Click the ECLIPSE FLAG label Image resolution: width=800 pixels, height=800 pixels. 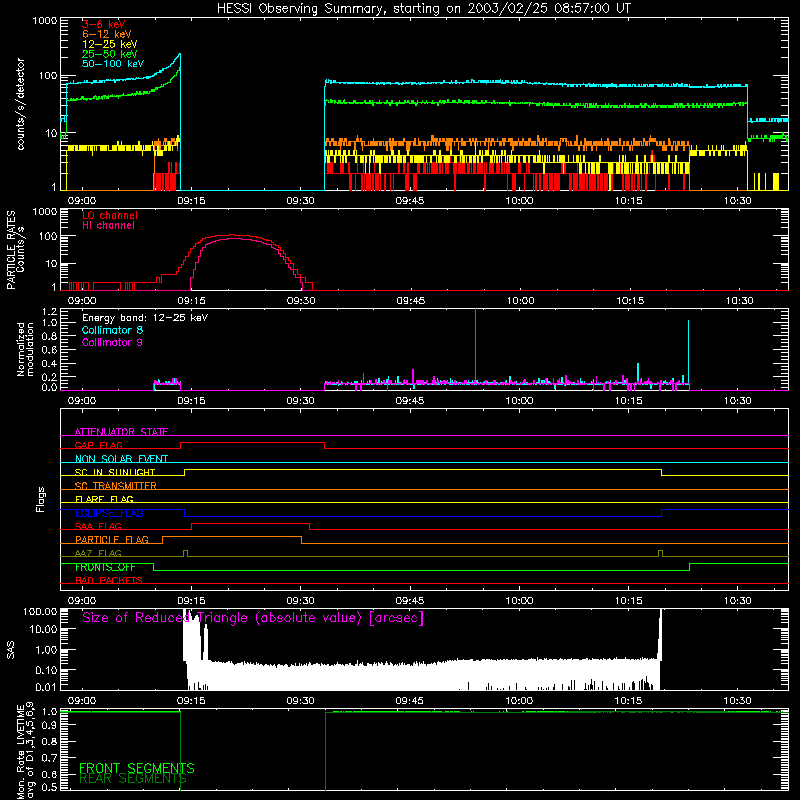(109, 513)
